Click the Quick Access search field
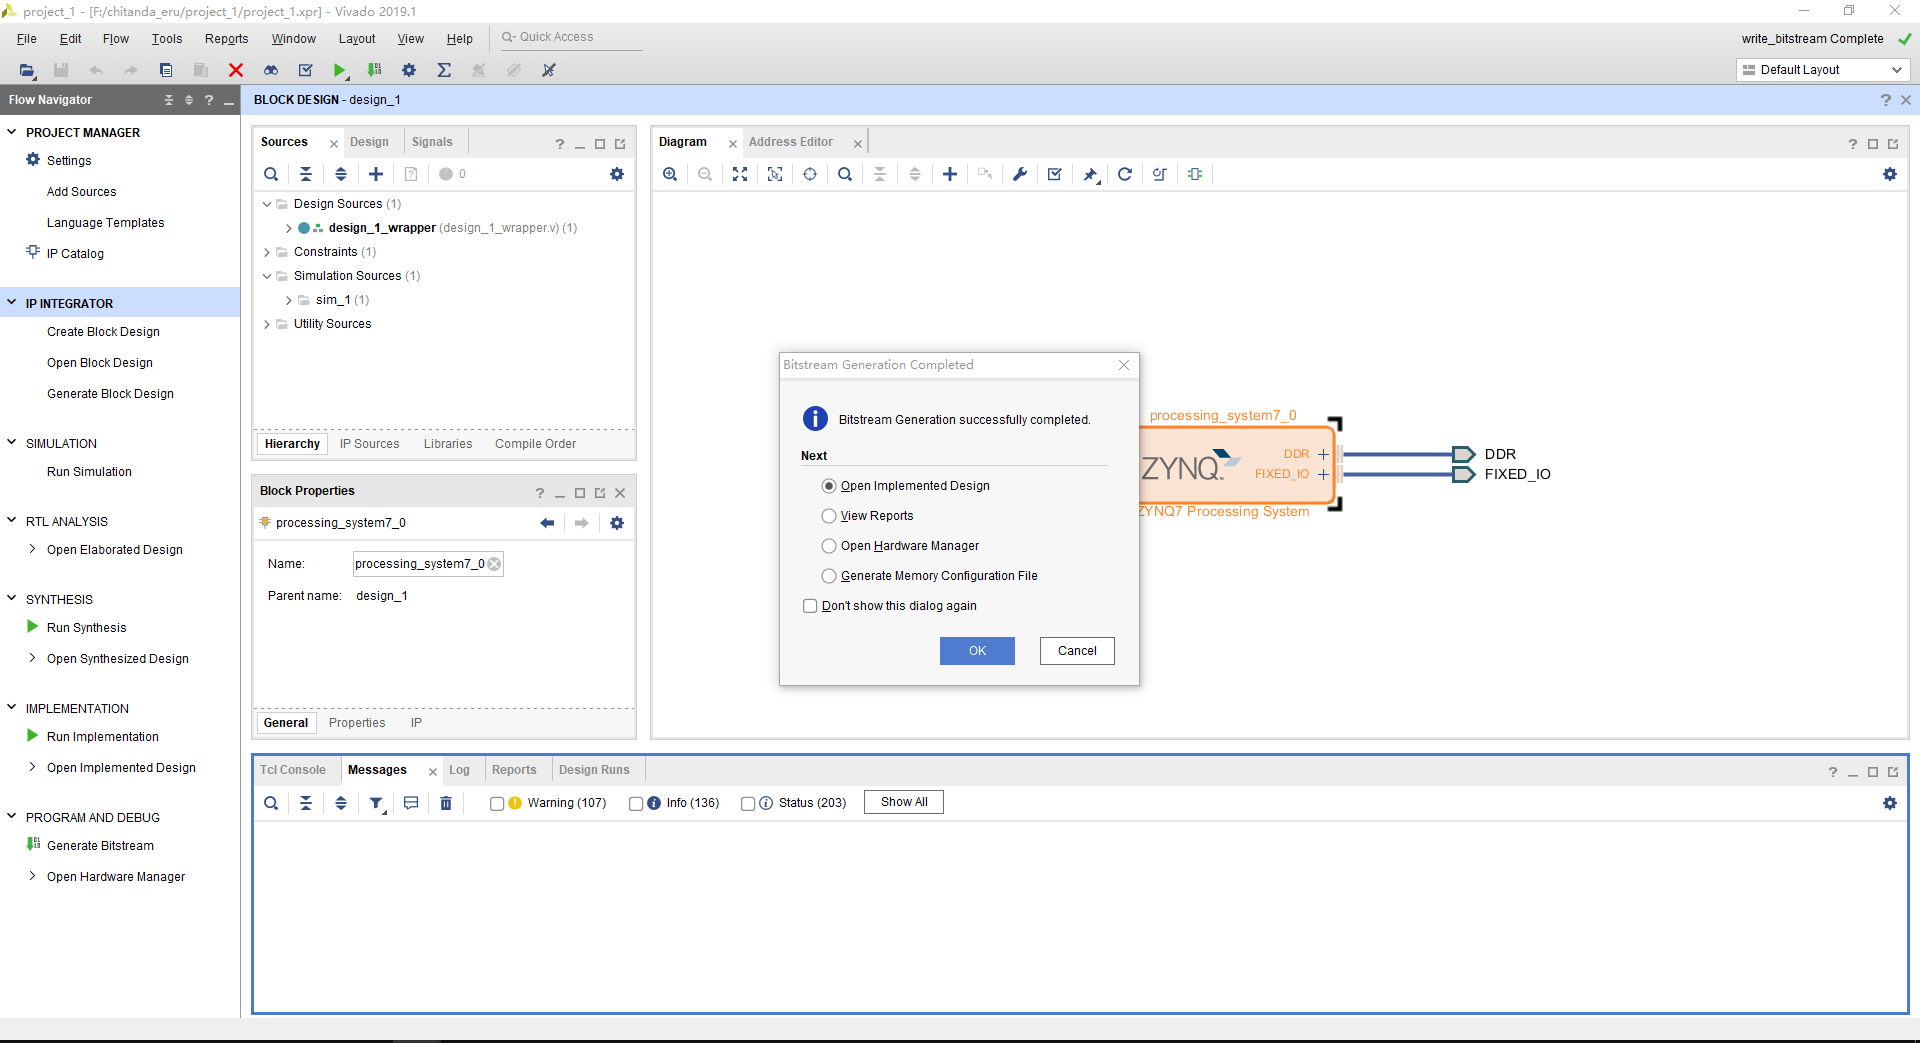Screen dimensions: 1920x1043 point(570,37)
